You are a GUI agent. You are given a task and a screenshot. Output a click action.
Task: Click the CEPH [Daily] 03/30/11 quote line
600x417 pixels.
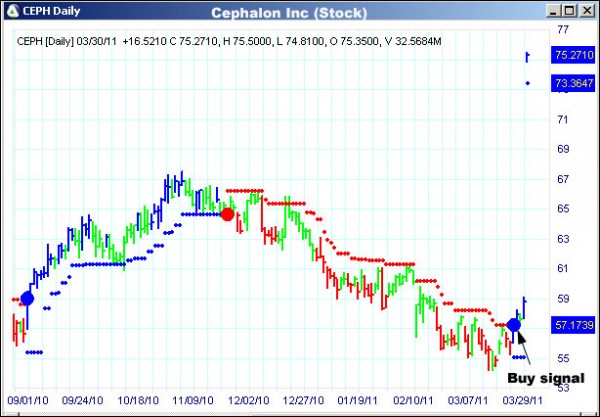(x=229, y=41)
